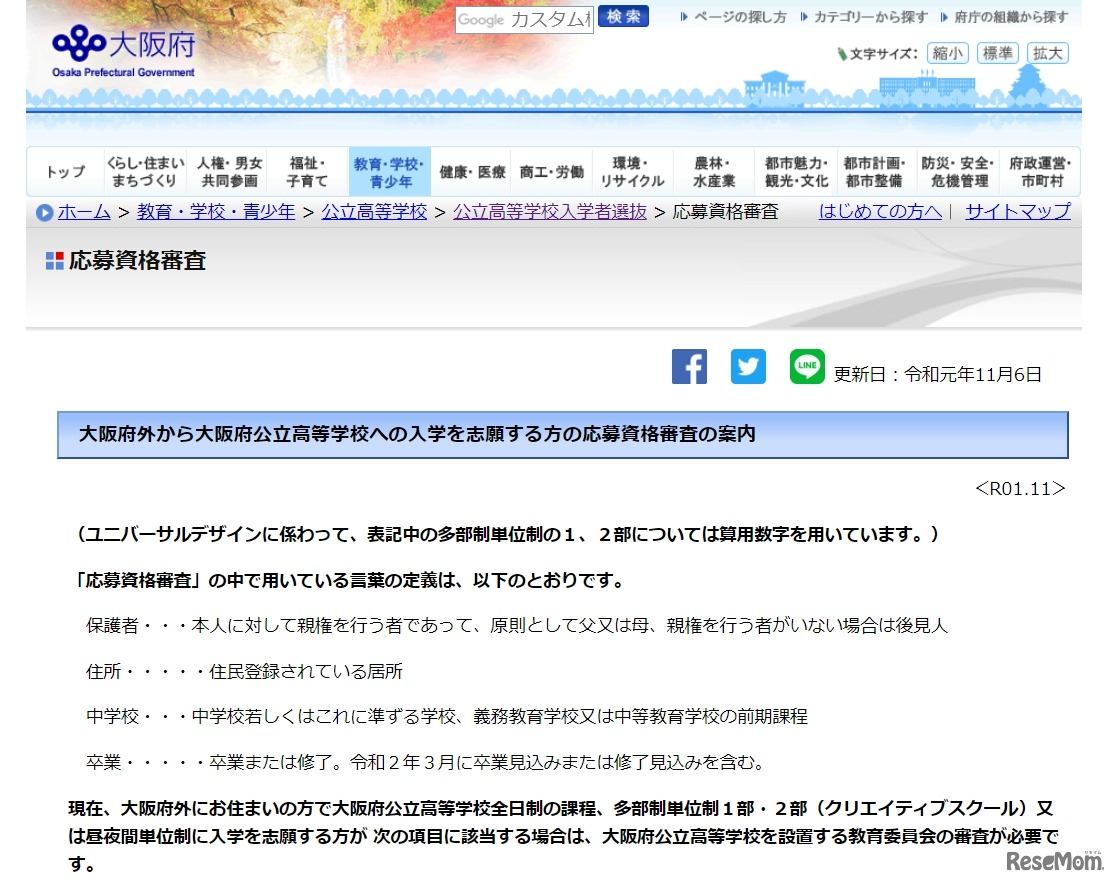The height and width of the screenshot is (884, 1117).
Task: Click the 住所 definition line
Action: point(244,671)
